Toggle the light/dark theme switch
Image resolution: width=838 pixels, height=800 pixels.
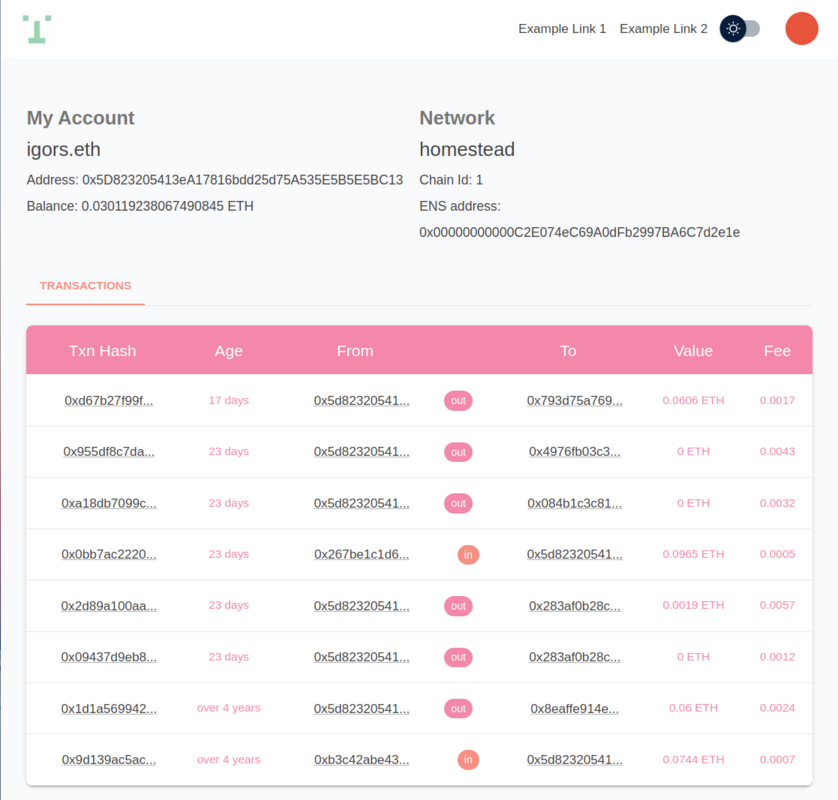[740, 28]
